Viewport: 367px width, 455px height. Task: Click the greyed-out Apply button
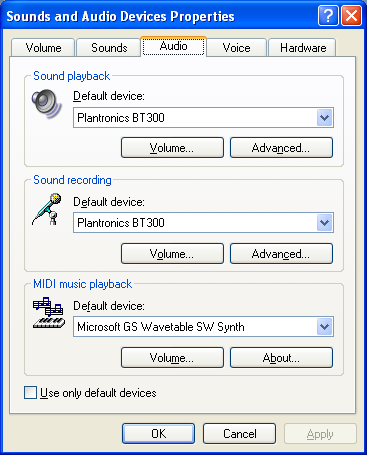click(320, 434)
